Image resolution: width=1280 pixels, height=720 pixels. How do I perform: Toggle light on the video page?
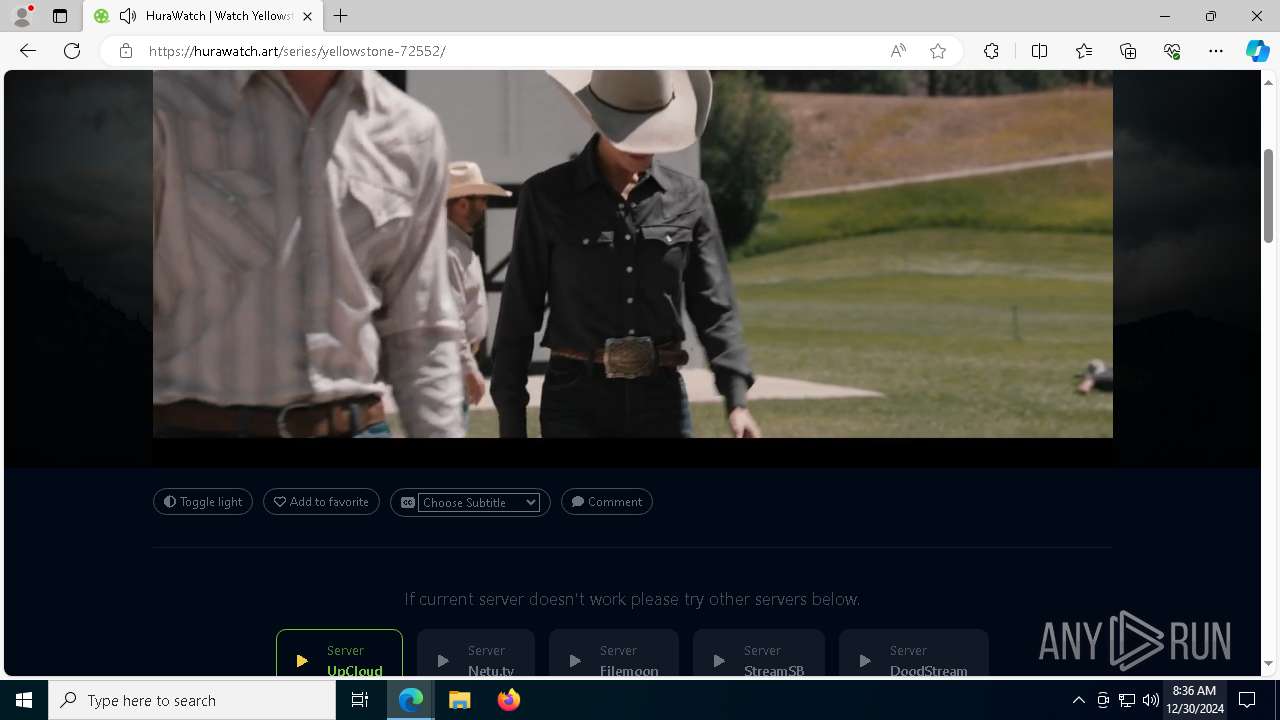point(203,502)
